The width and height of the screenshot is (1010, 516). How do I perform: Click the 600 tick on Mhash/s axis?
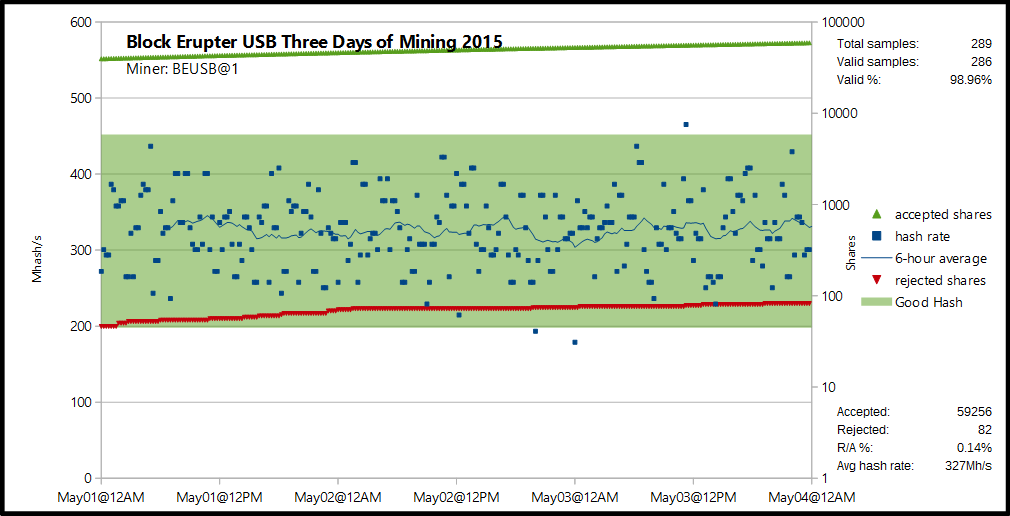click(82, 22)
